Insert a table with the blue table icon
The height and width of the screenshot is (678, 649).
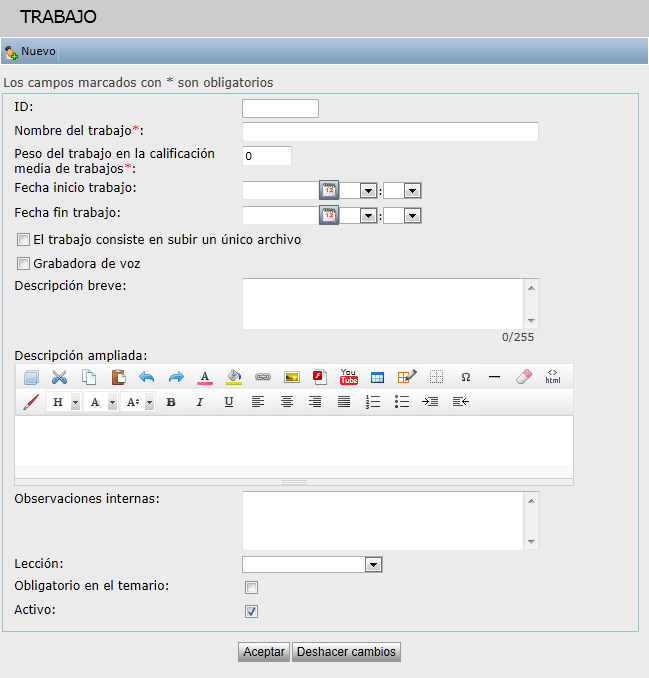pos(377,377)
